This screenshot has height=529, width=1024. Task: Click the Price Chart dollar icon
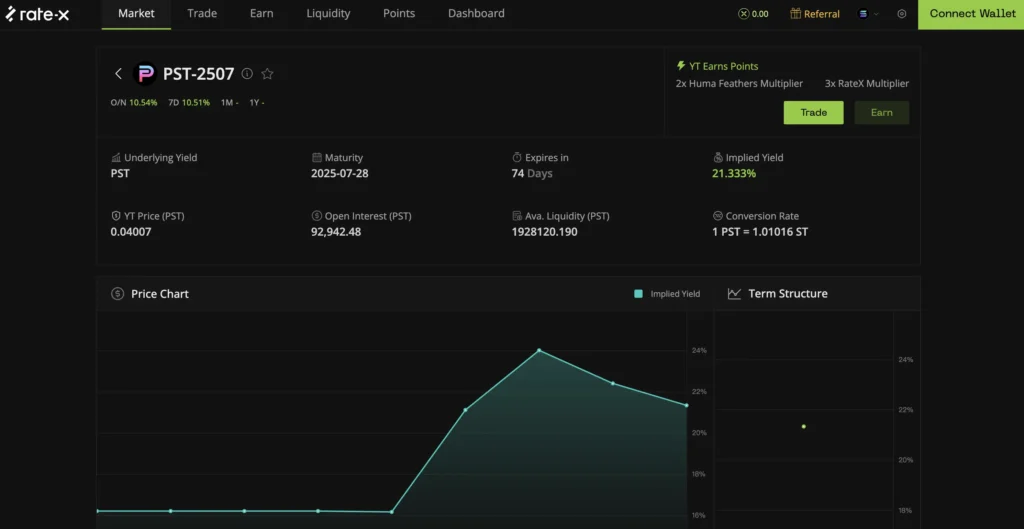click(x=118, y=294)
